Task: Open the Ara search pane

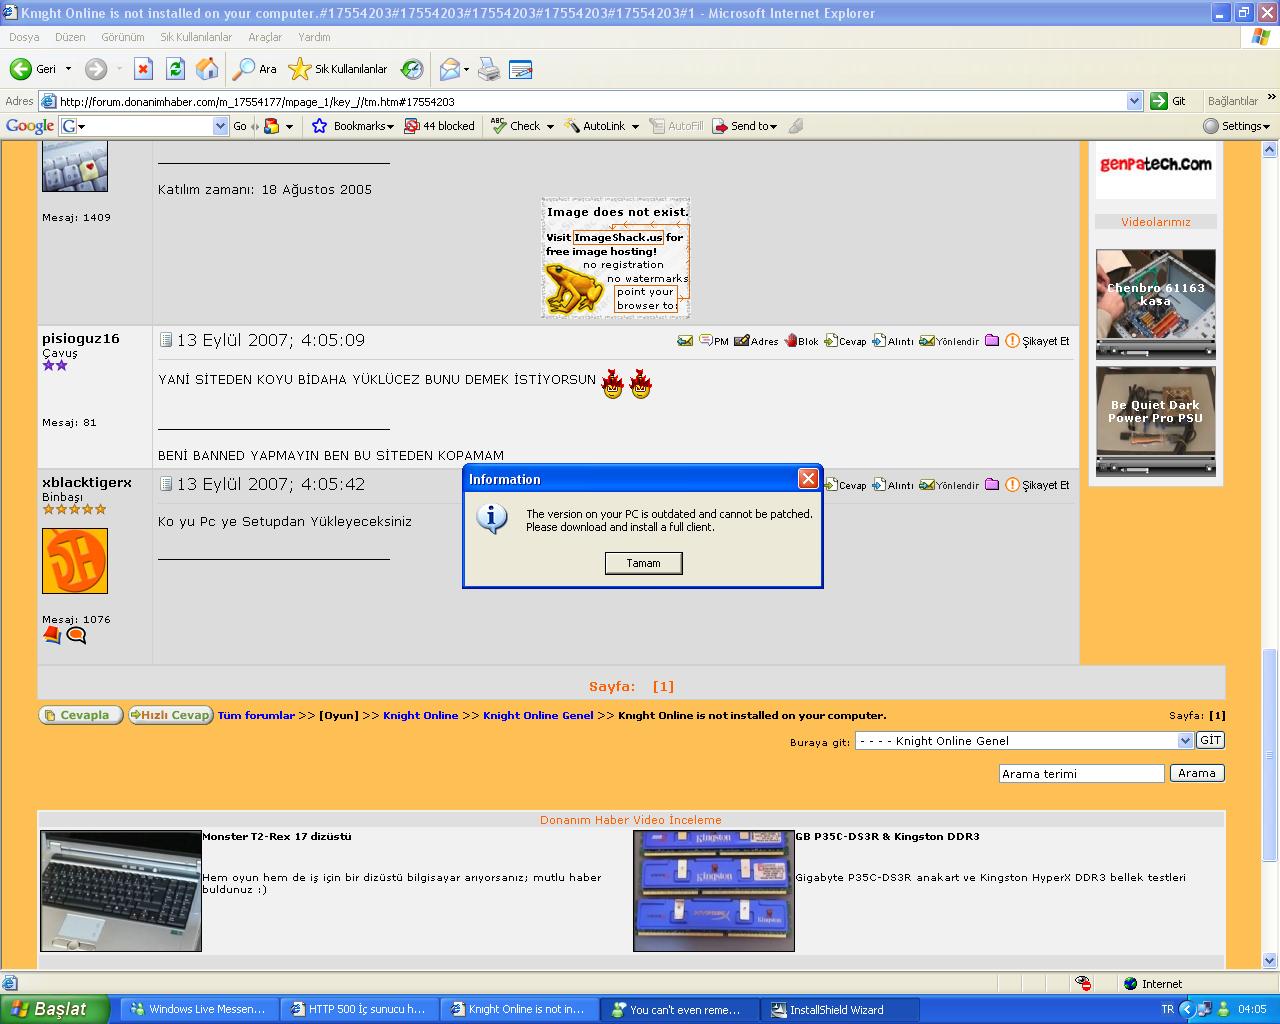Action: (254, 69)
